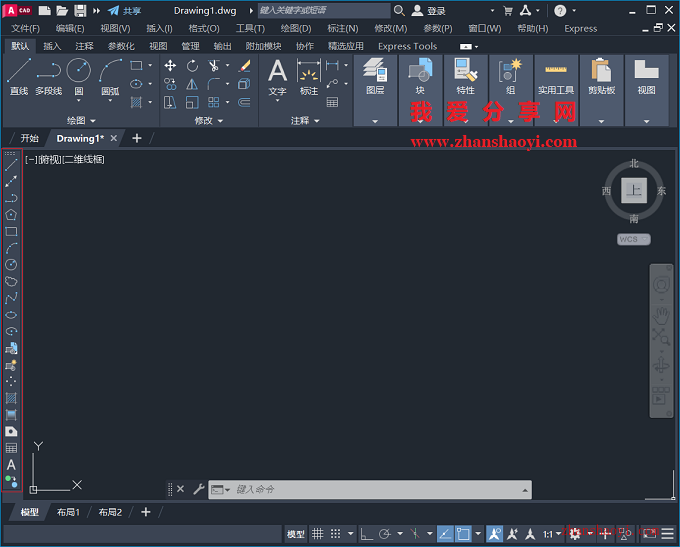Viewport: 680px width, 547px height.
Task: Click the 共享 share button
Action: (x=124, y=10)
